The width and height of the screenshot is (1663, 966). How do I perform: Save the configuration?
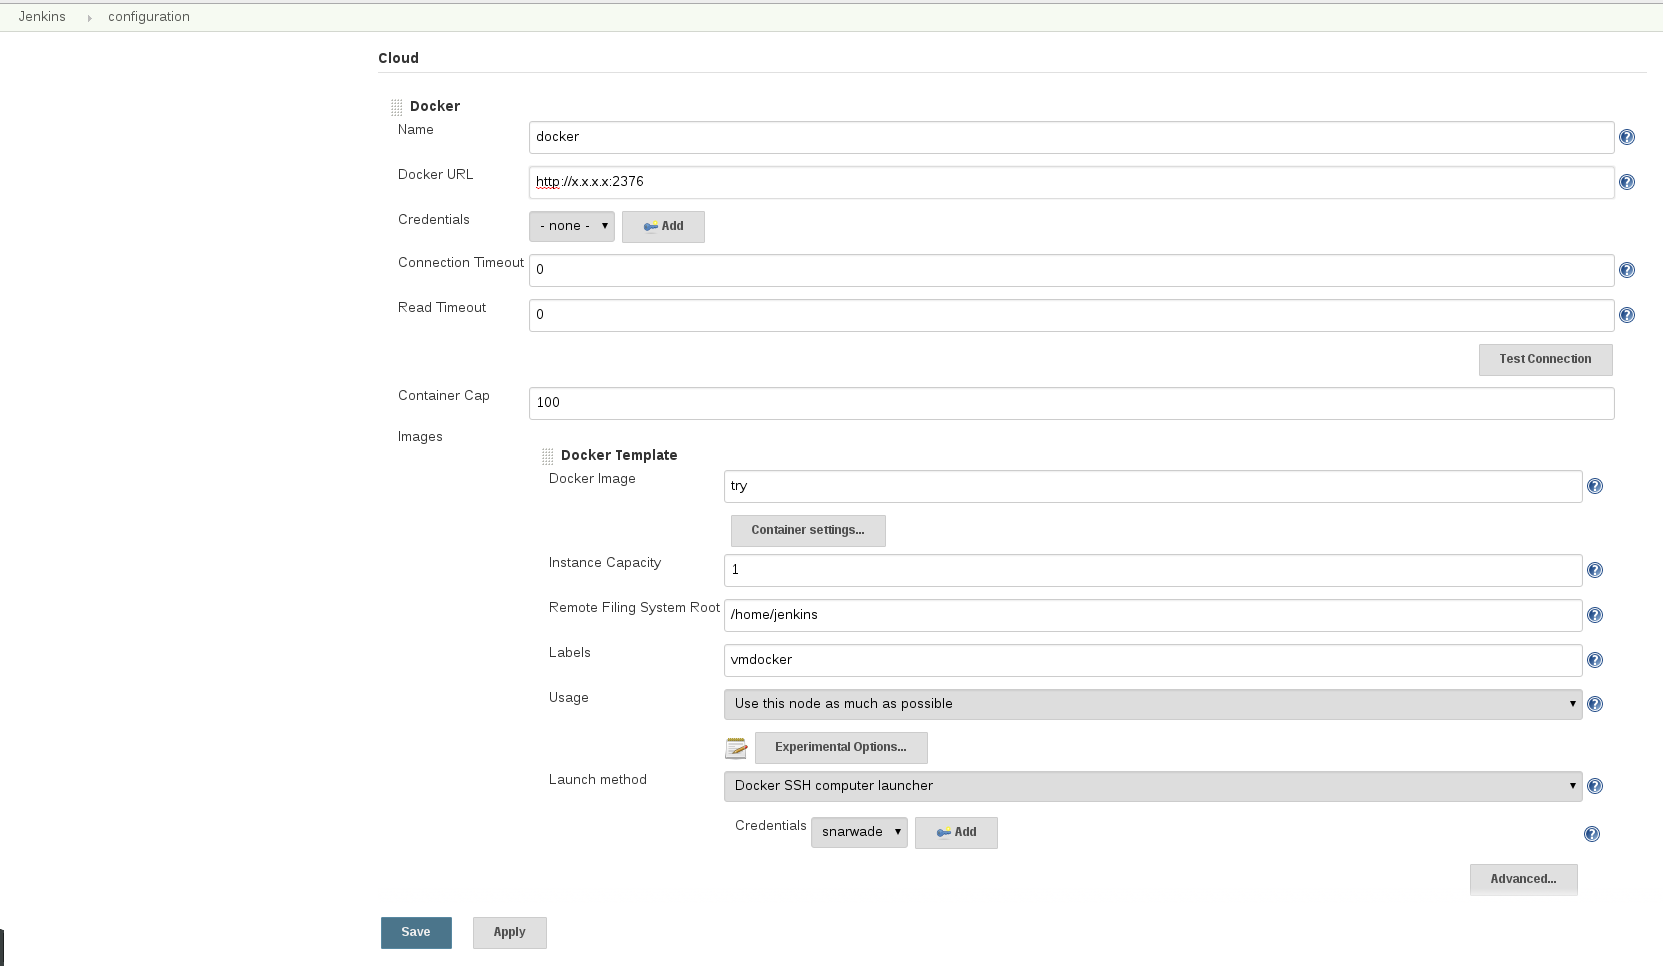coord(416,932)
